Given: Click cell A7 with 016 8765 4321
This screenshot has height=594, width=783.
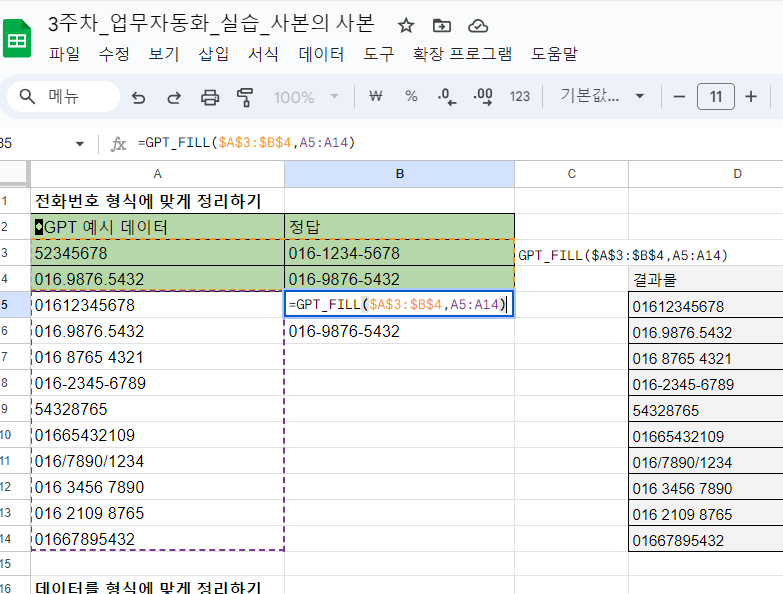Looking at the screenshot, I should pyautogui.click(x=157, y=357).
